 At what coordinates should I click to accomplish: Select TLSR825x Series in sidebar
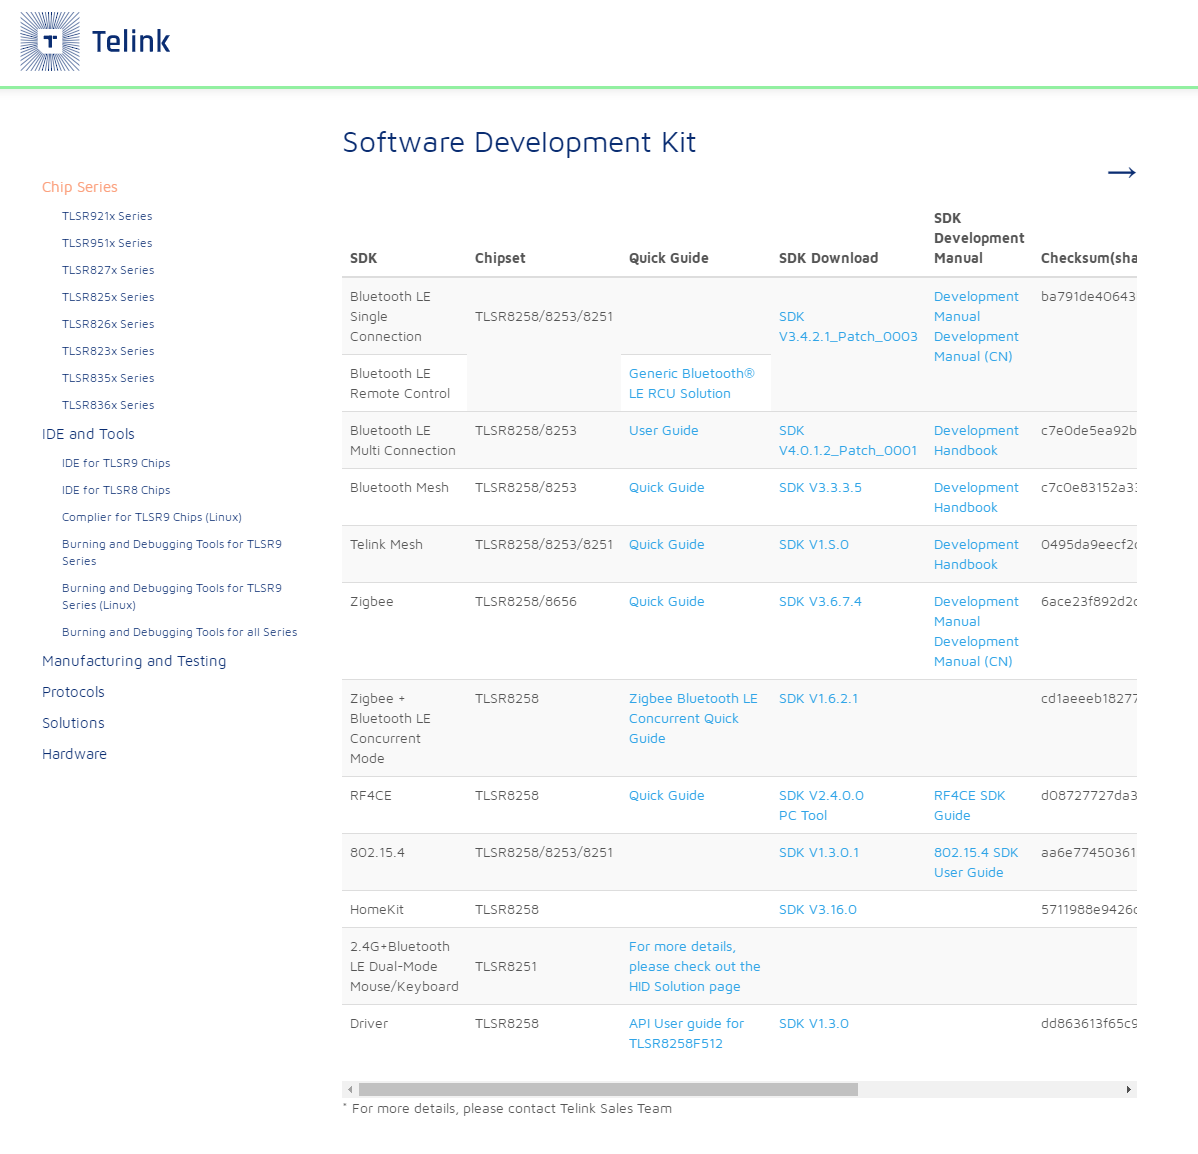[x=108, y=297]
